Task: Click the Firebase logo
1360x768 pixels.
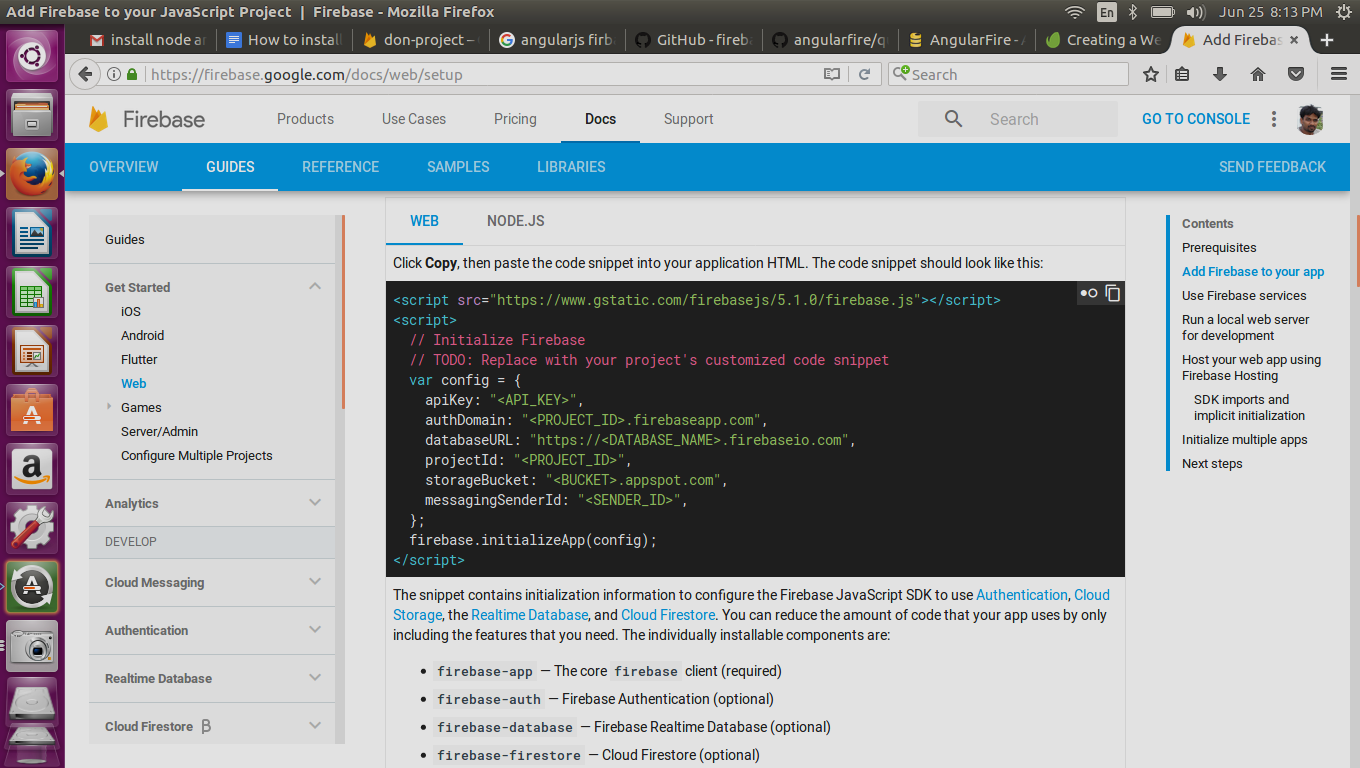Action: click(x=146, y=119)
